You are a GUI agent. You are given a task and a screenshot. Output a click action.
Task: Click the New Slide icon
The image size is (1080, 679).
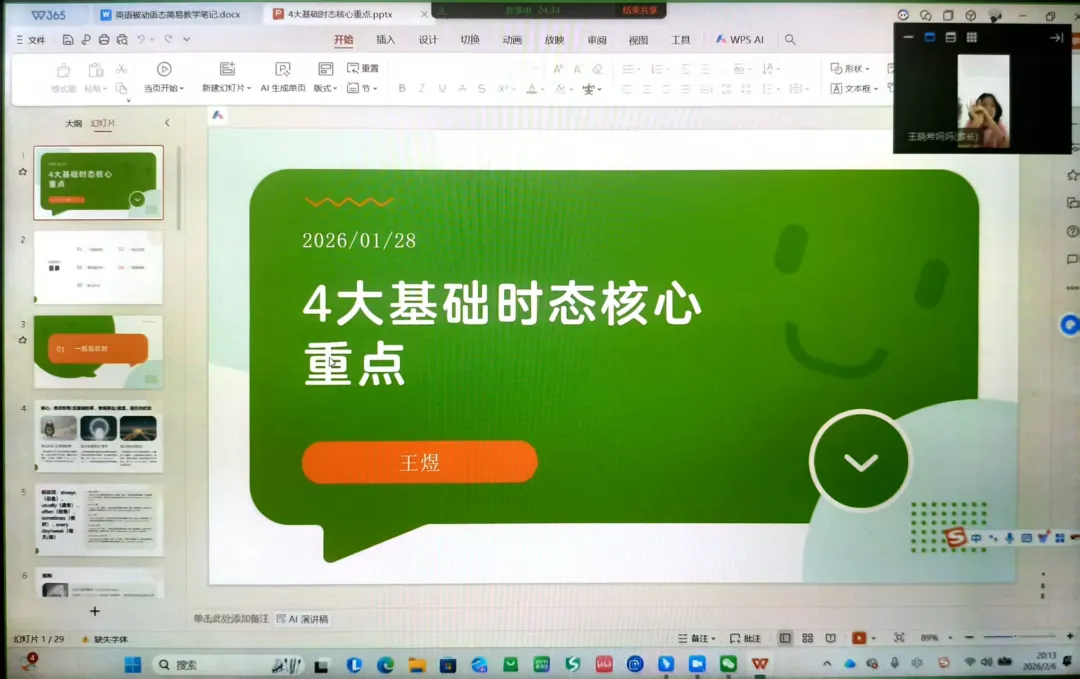tap(227, 69)
